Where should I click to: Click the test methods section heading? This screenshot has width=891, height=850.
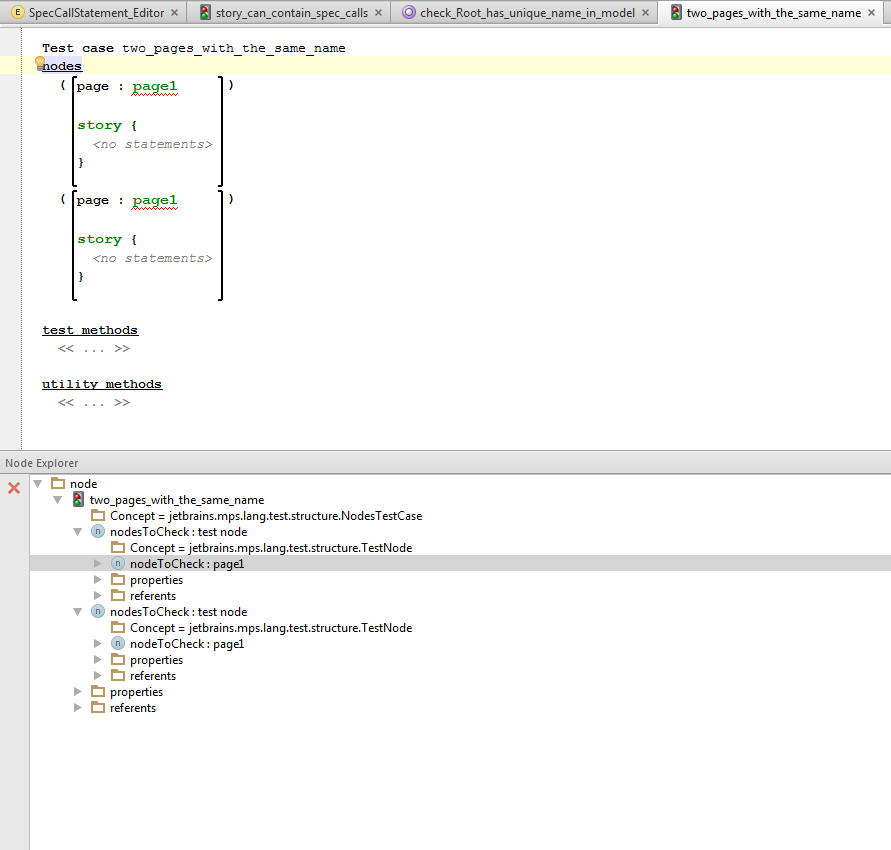click(x=90, y=330)
